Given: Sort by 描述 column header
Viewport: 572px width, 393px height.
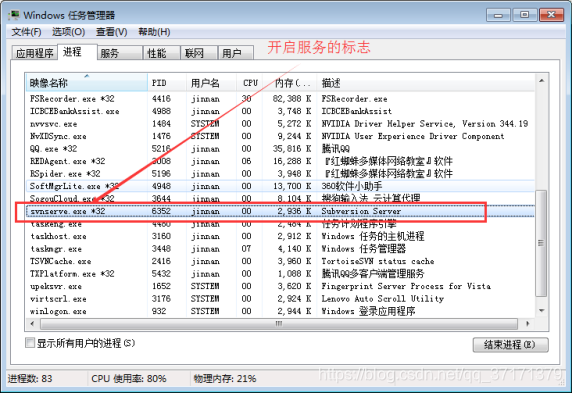Looking at the screenshot, I should [426, 83].
